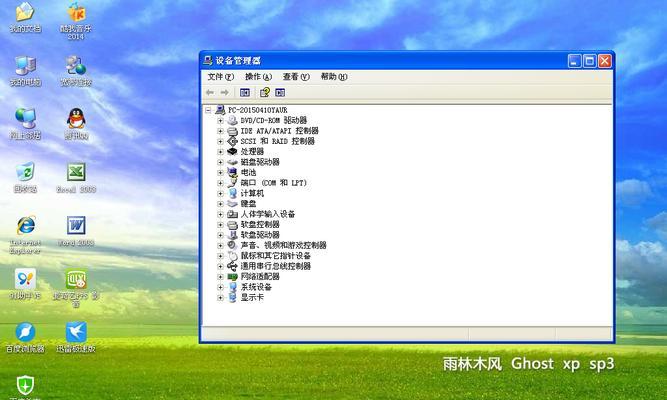
Task: Select the green shield security desktop icon
Action: (25, 386)
